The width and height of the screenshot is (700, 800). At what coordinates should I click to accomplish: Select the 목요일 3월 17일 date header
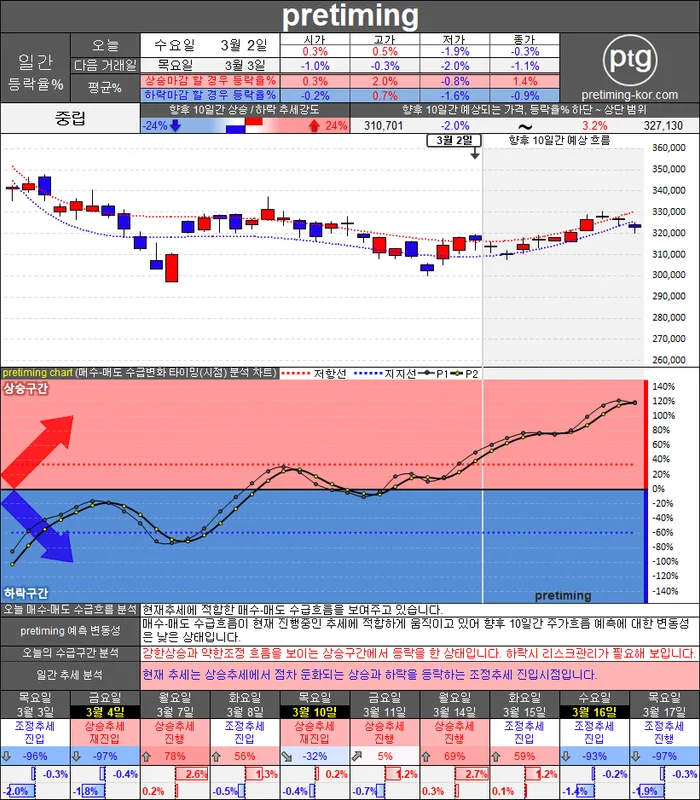665,705
